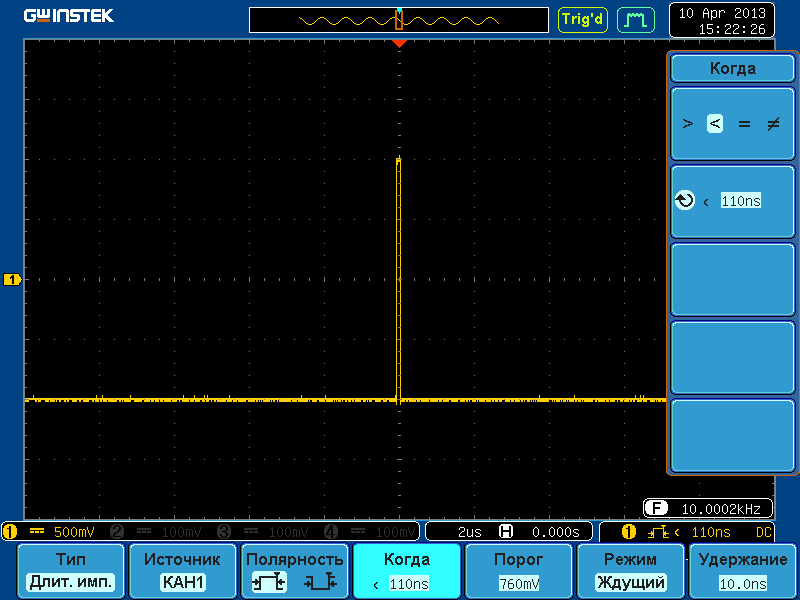800x600 pixels.
Task: Choose the equals pulse width condition
Action: coord(743,124)
